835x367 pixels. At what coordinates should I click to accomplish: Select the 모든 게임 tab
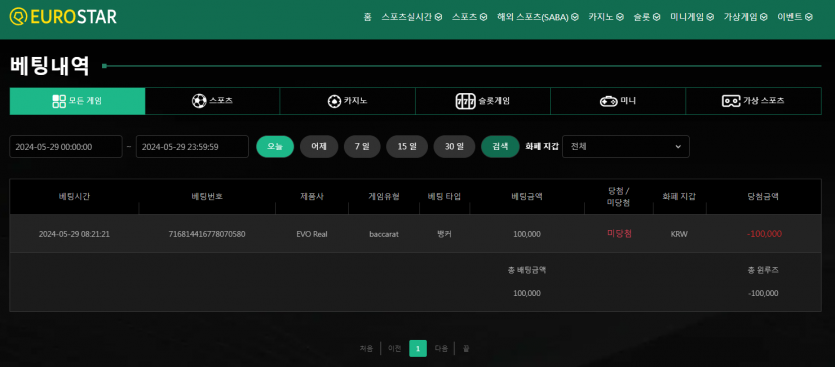point(77,101)
